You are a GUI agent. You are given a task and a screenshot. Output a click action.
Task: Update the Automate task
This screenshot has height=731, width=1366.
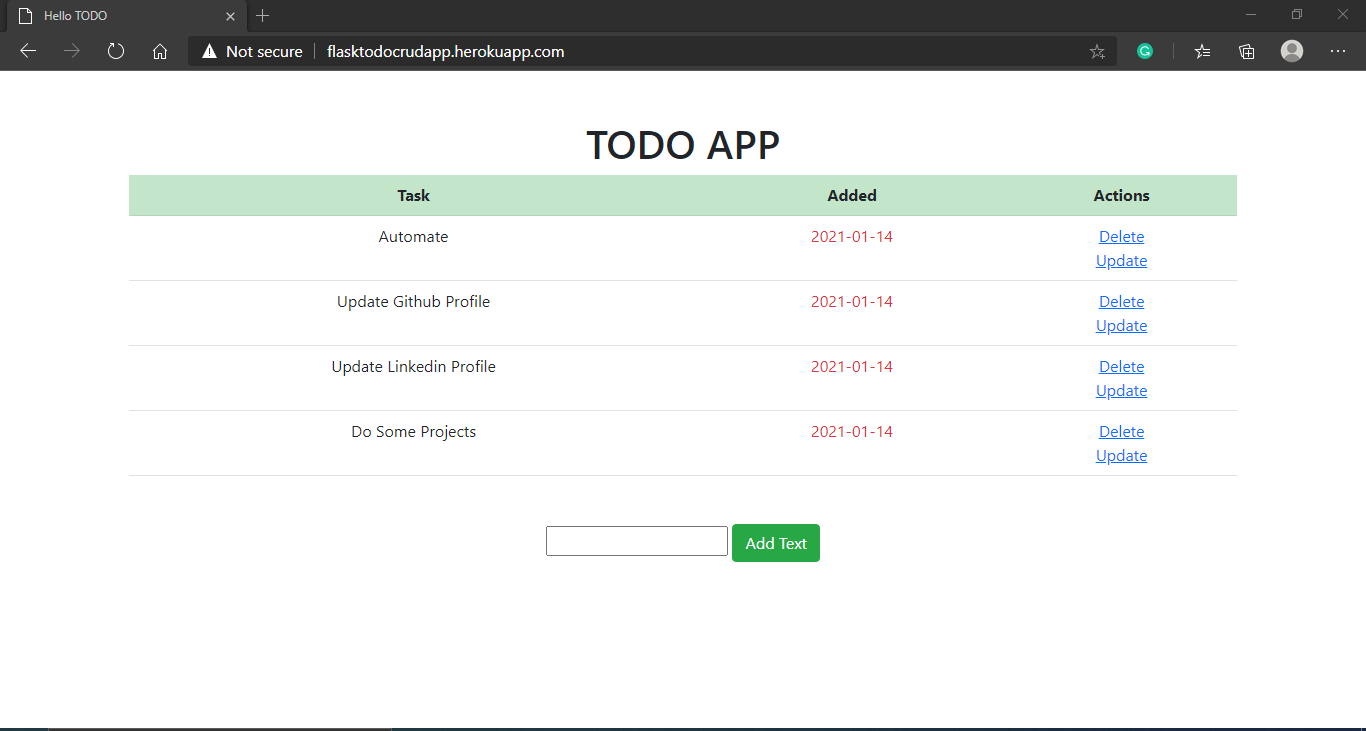click(x=1121, y=260)
